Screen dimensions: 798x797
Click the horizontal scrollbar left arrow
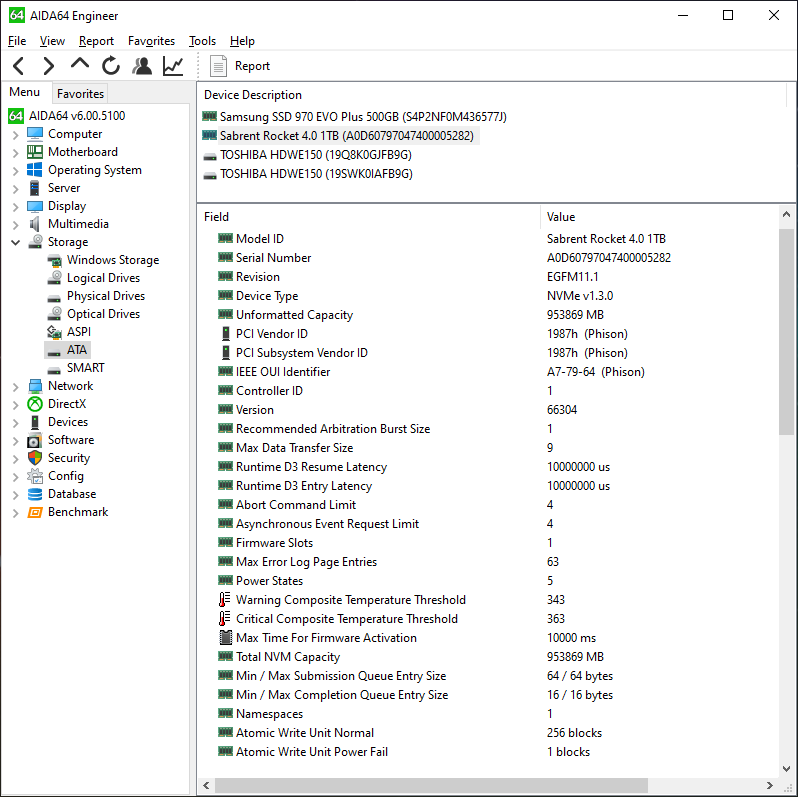click(206, 785)
